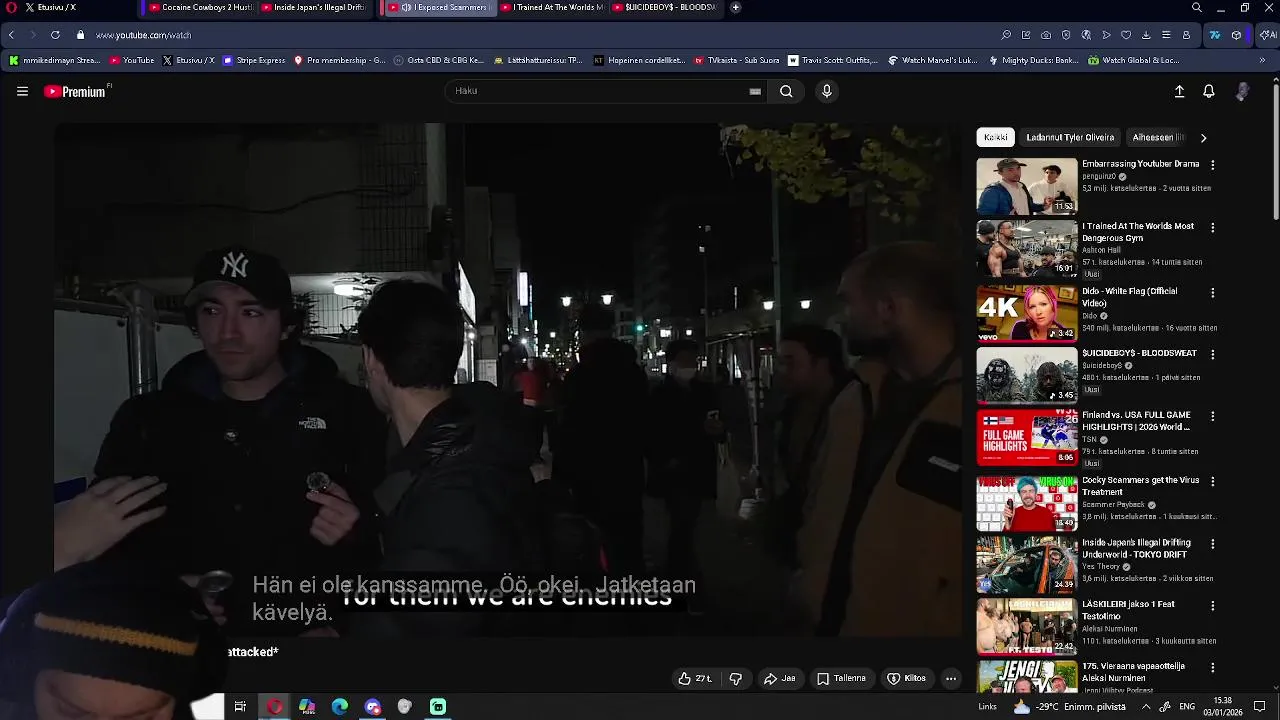Viewport: 1280px width, 720px height.
Task: Show hidden system tray icons chevron
Action: [1146, 707]
